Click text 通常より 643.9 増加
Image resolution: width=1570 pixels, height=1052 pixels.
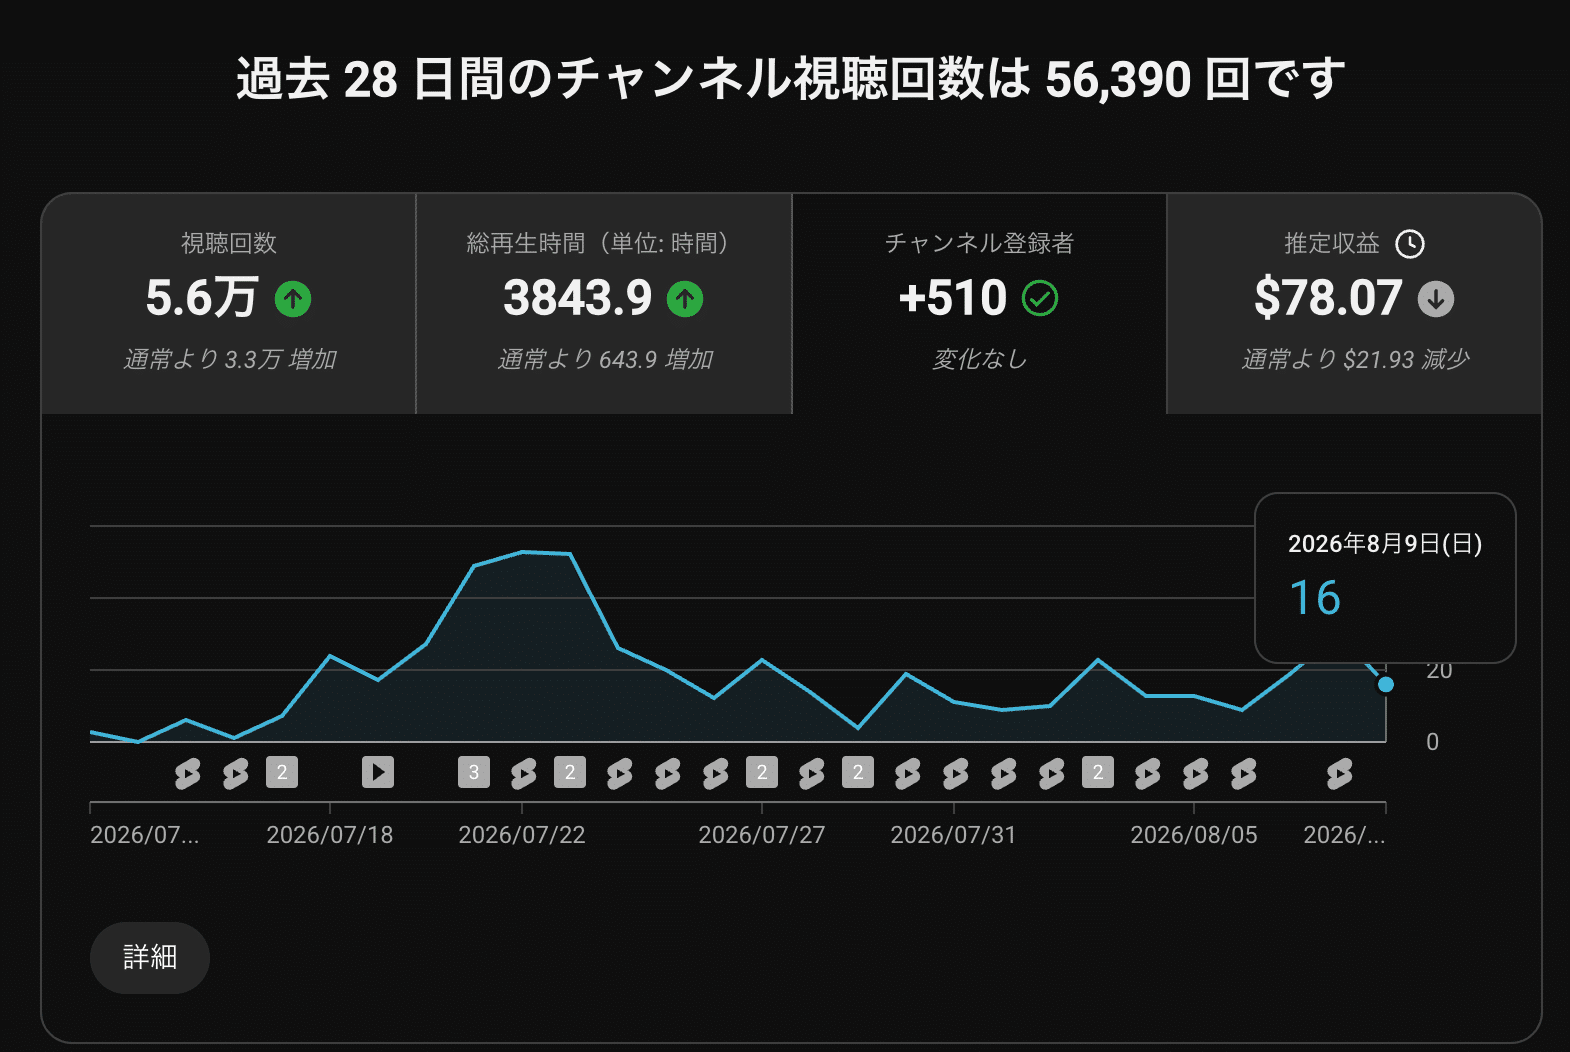tap(605, 359)
